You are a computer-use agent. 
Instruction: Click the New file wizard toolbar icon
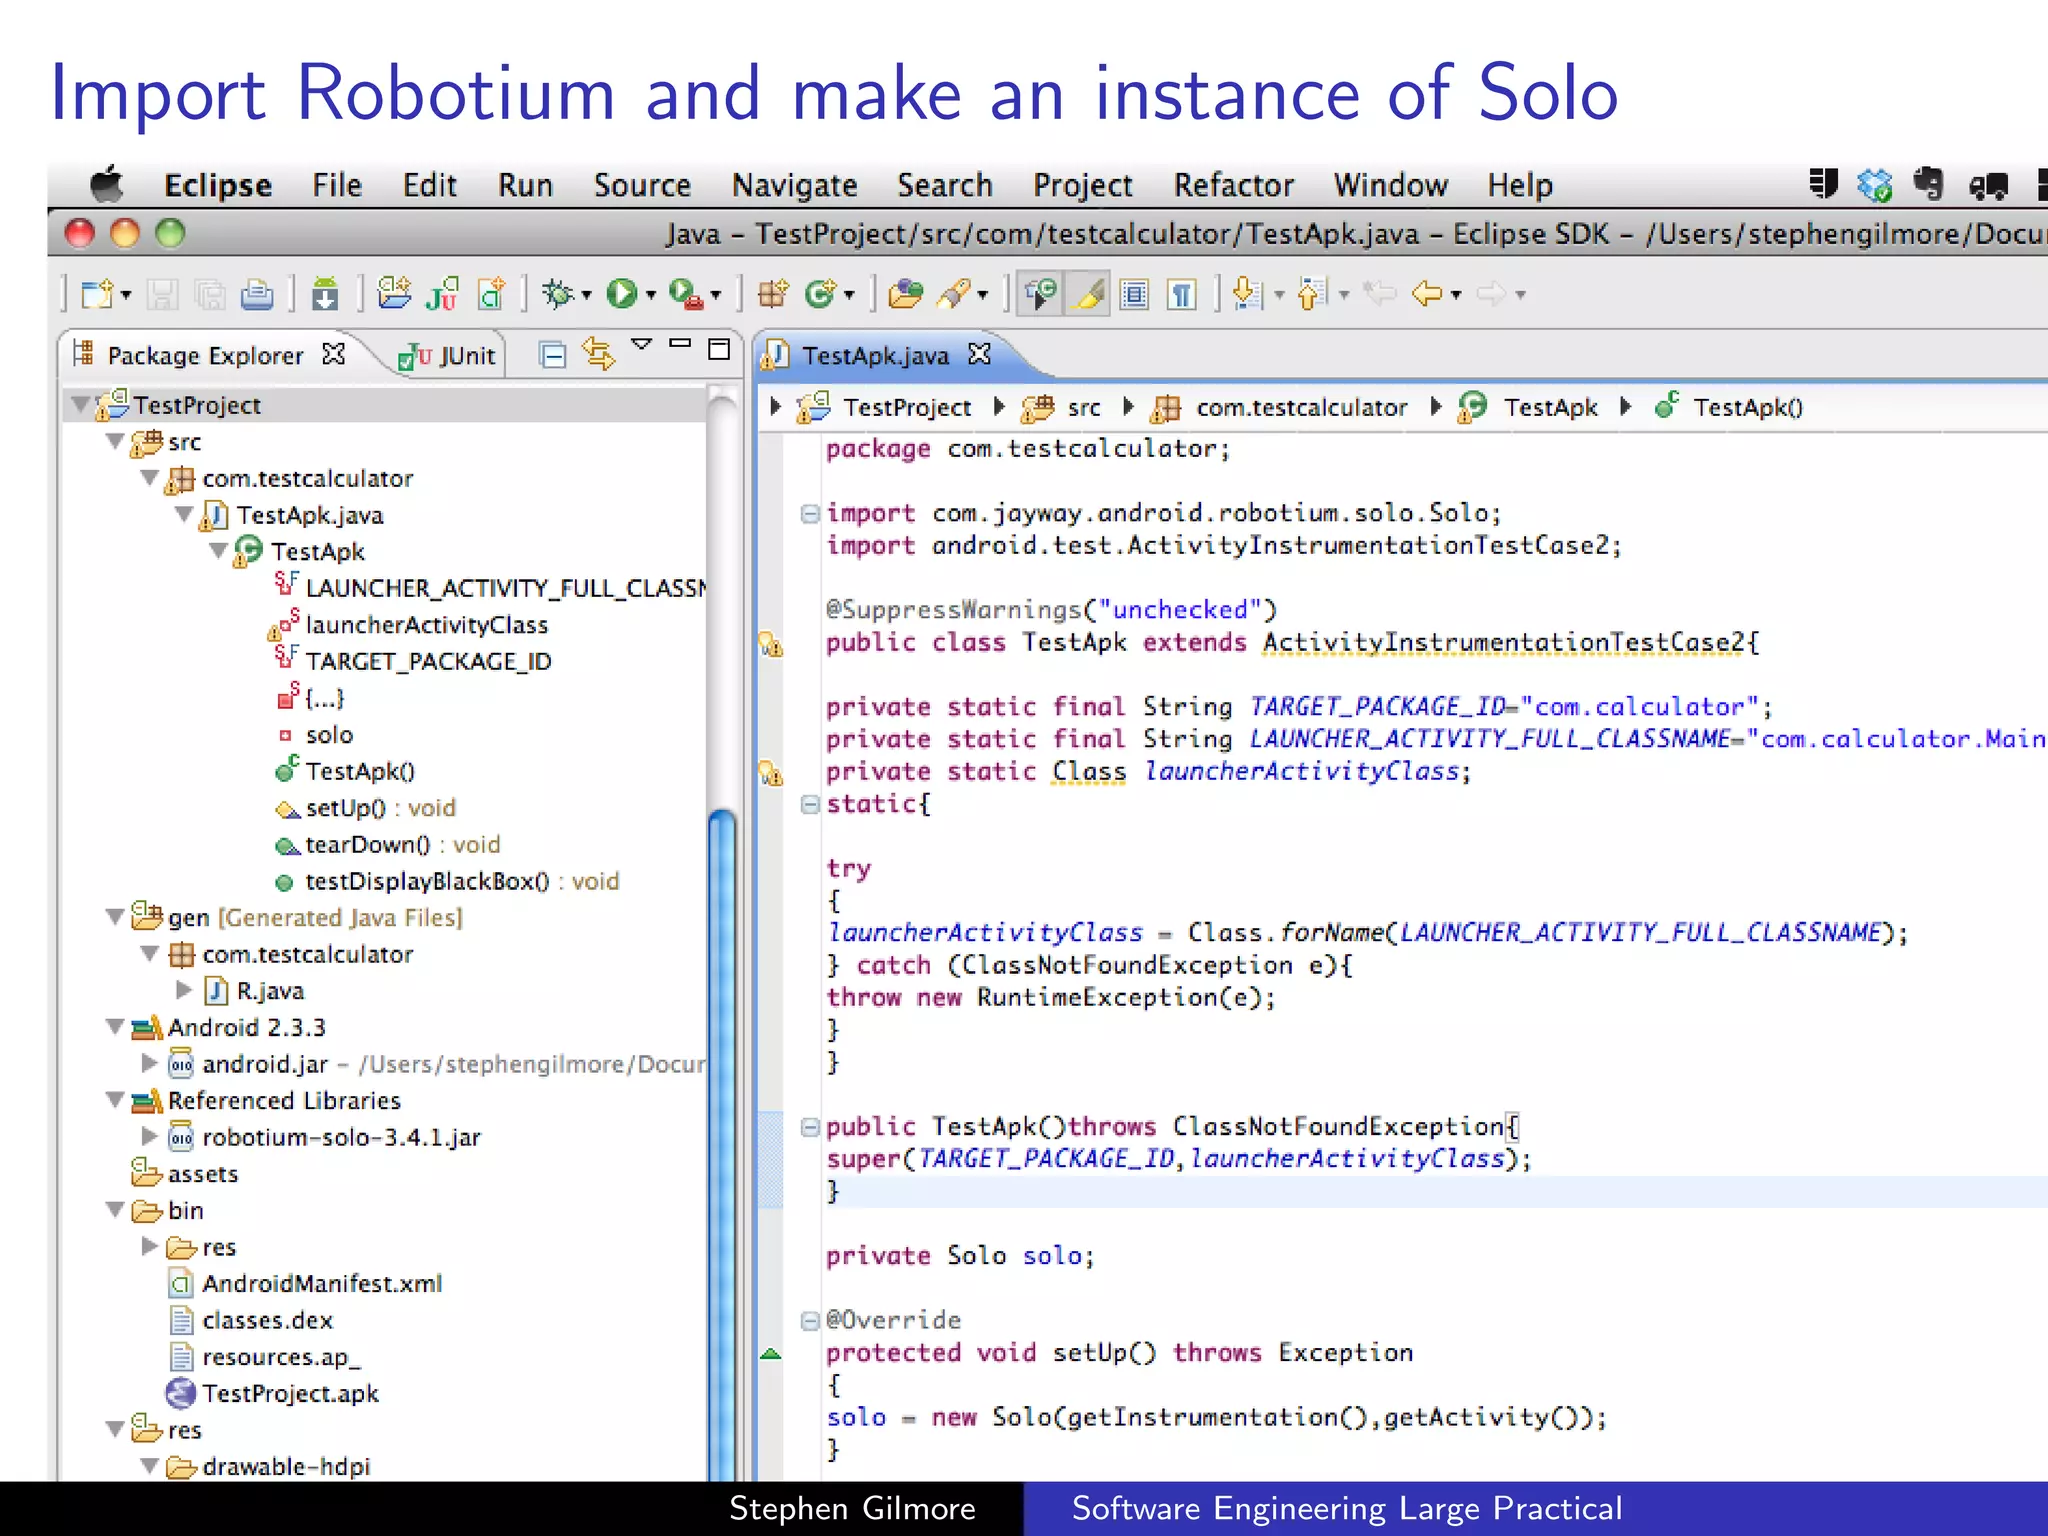click(x=97, y=294)
